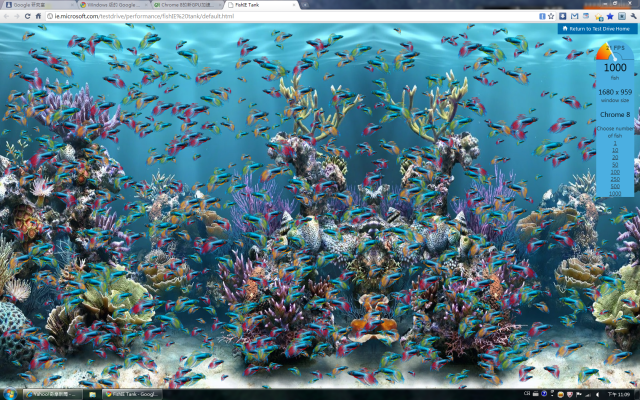640x400 pixels.
Task: Set number of fish to 10
Action: (615, 150)
